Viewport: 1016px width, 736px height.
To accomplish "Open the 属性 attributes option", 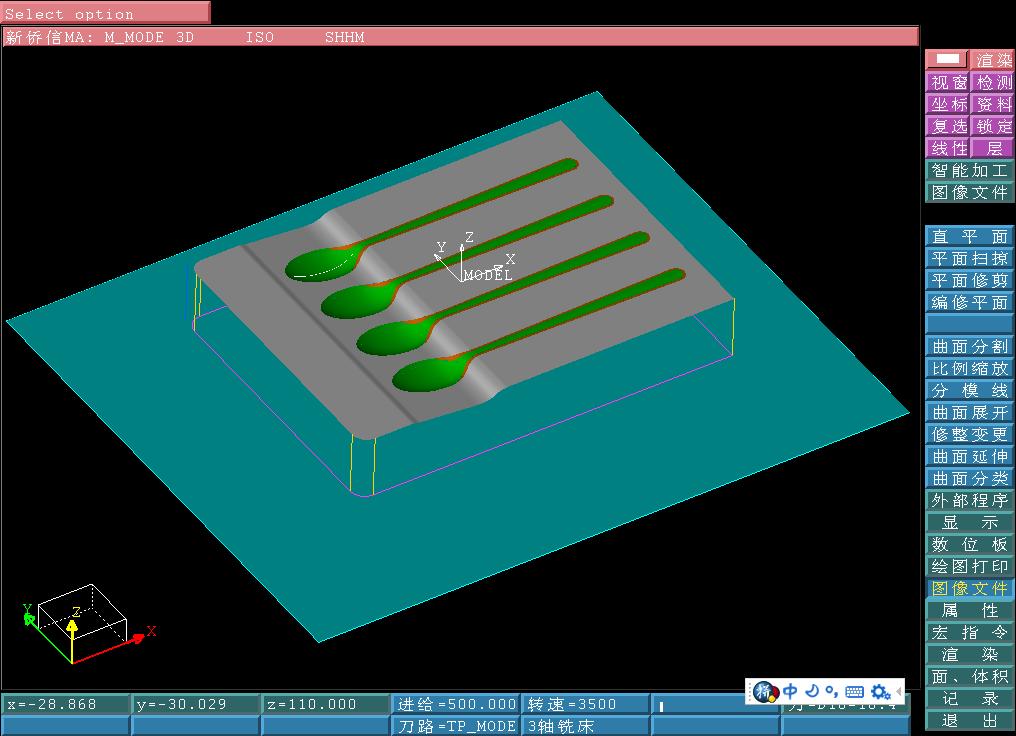I will coord(969,611).
